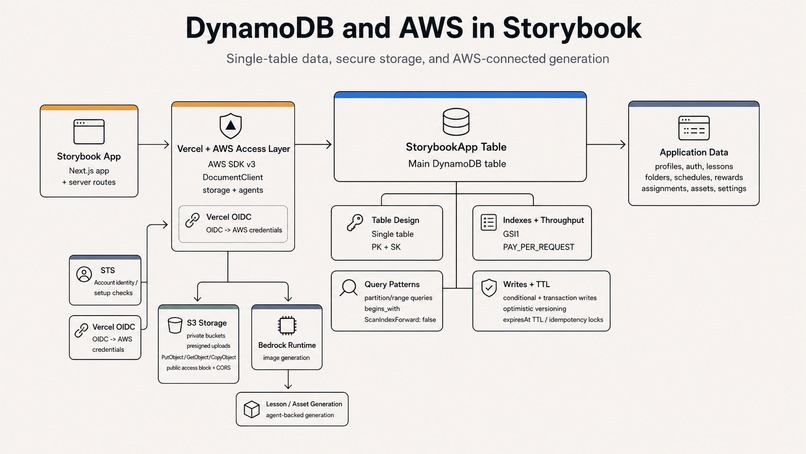The height and width of the screenshot is (454, 806).
Task: Click the link icon inside the Access Layer card
Action: (x=192, y=221)
